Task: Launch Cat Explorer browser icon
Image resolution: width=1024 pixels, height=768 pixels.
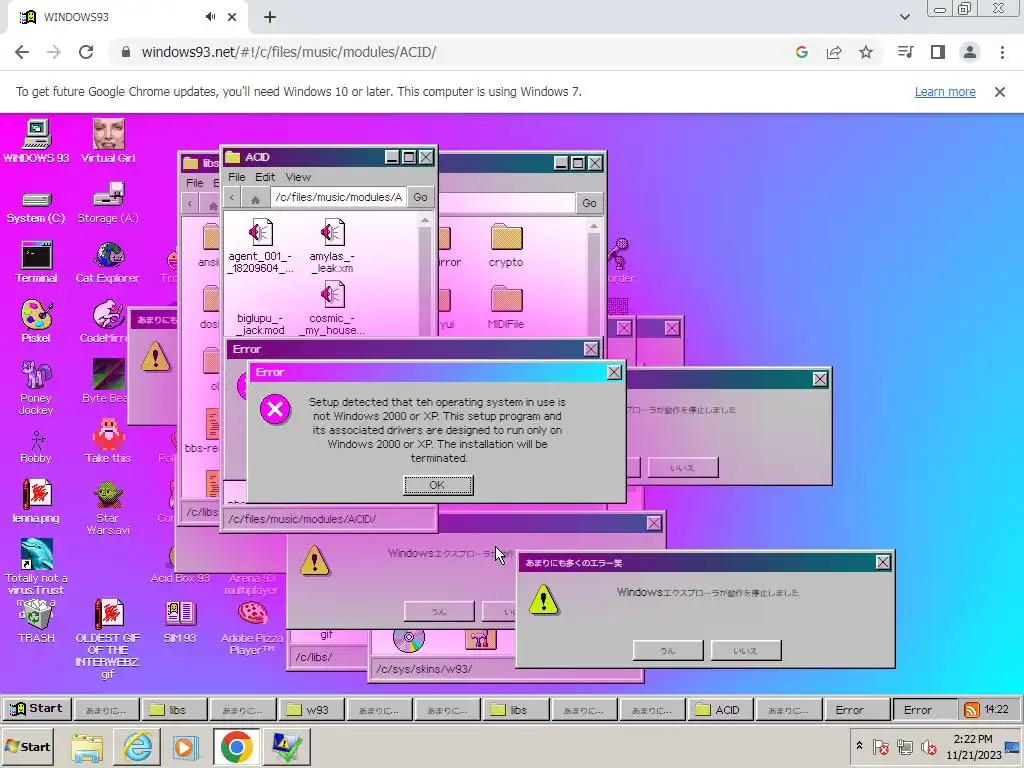Action: (x=108, y=262)
